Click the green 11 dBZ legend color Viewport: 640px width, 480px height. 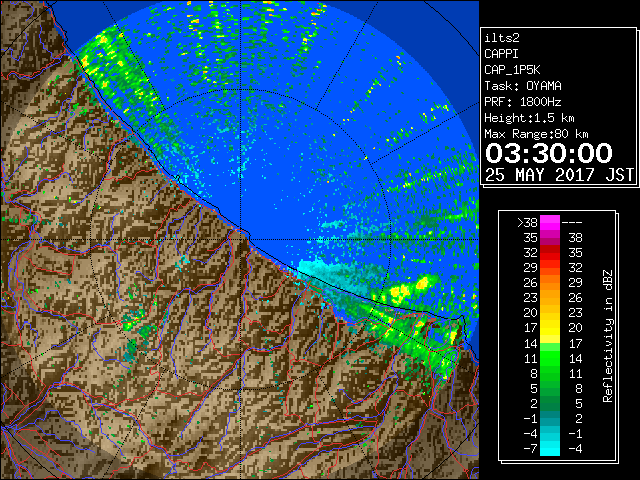[550, 358]
